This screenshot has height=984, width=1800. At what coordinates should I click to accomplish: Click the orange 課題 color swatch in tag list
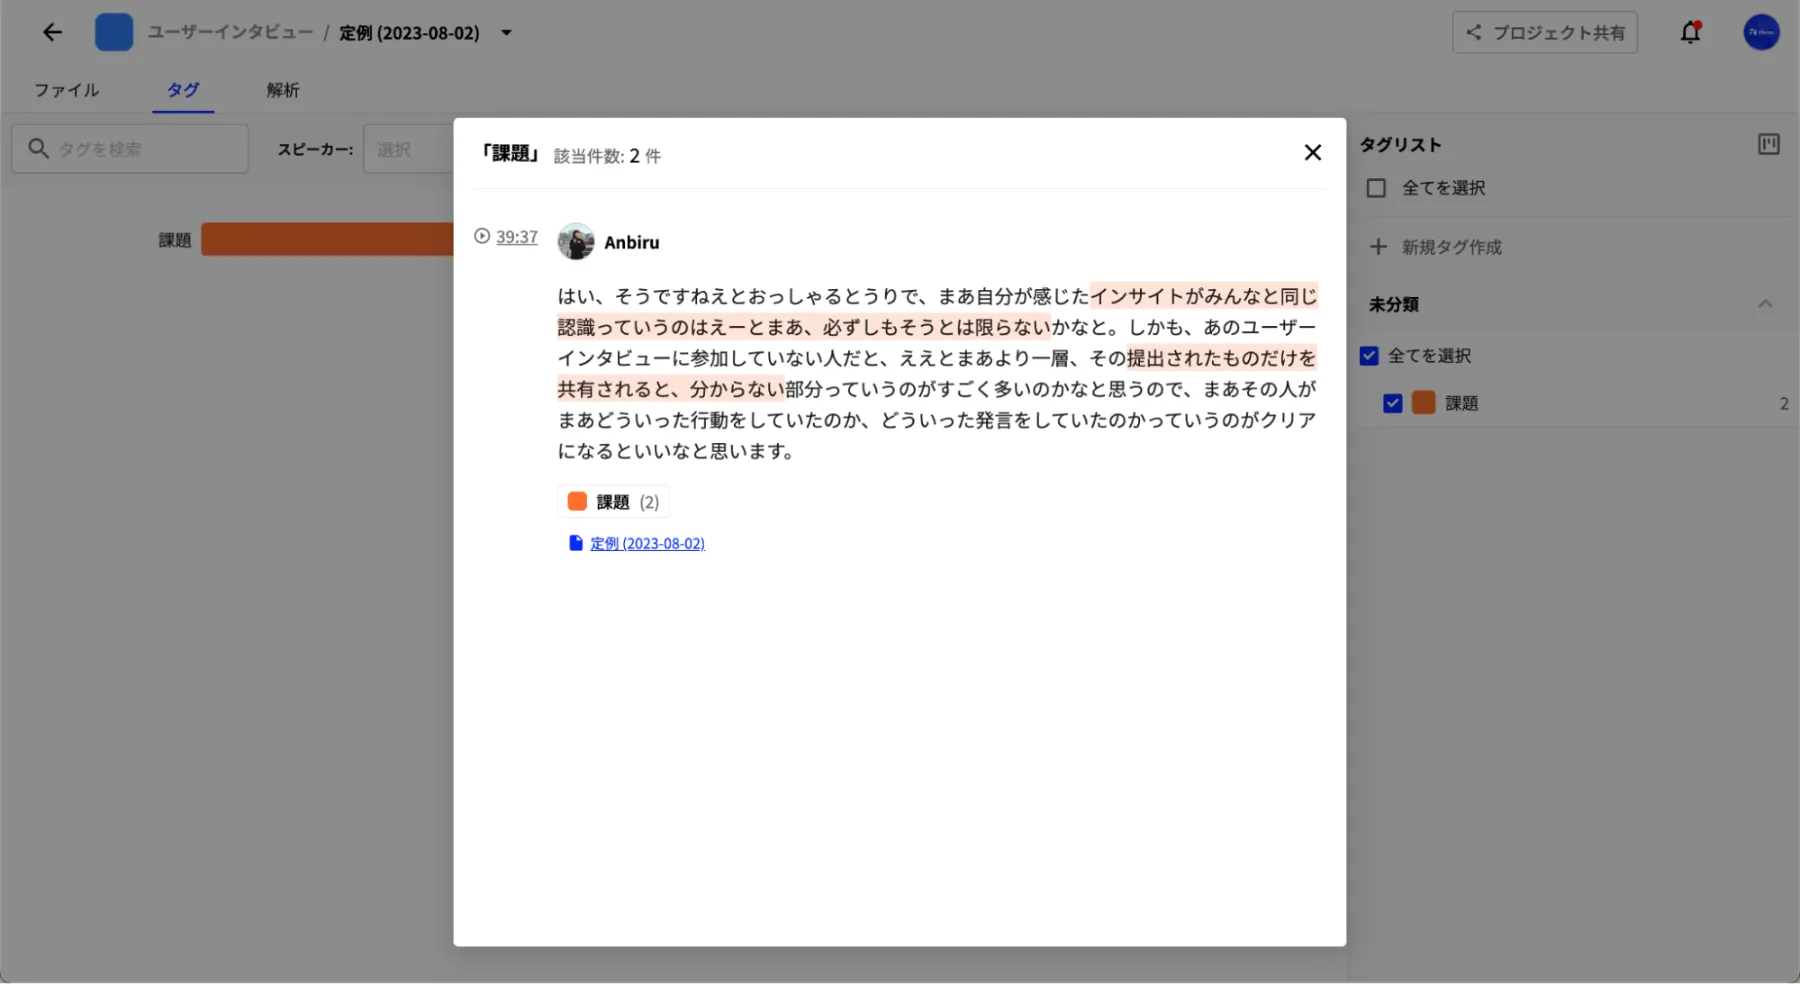(1423, 403)
